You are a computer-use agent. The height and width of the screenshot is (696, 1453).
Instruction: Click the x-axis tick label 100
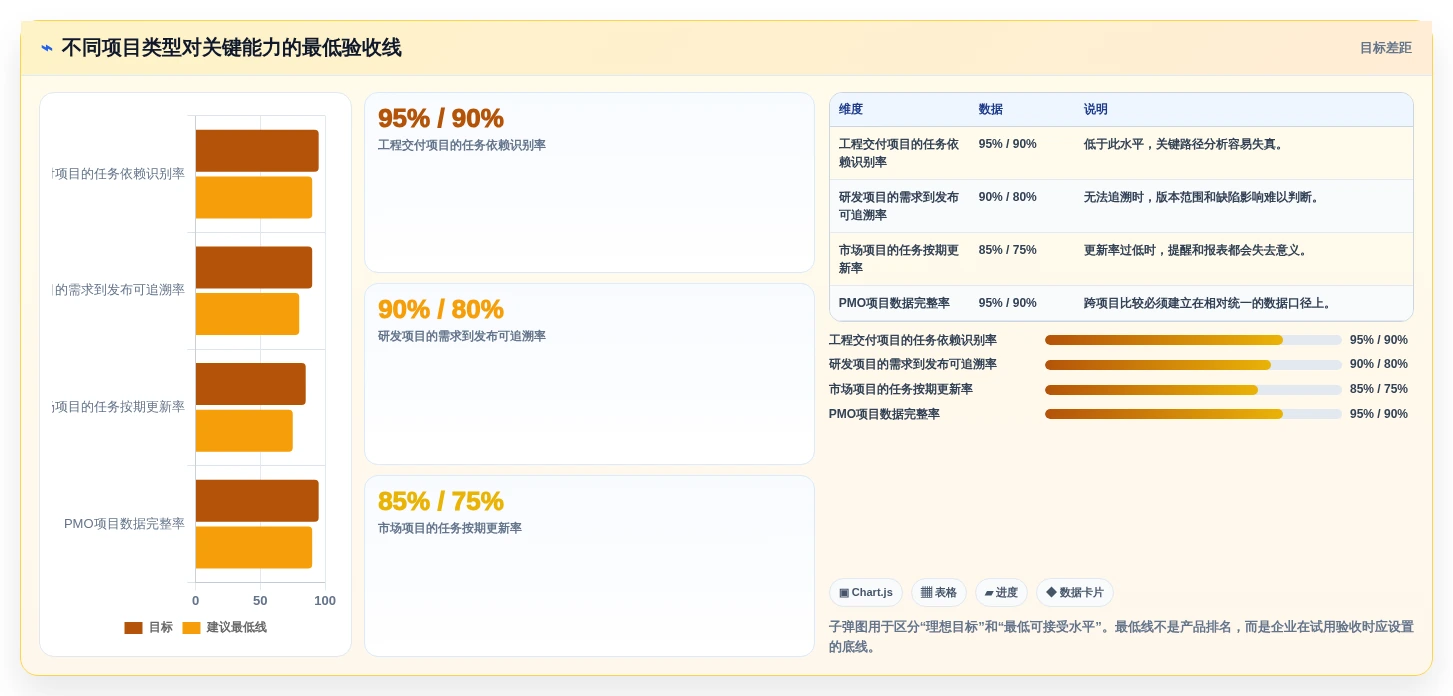pyautogui.click(x=325, y=601)
